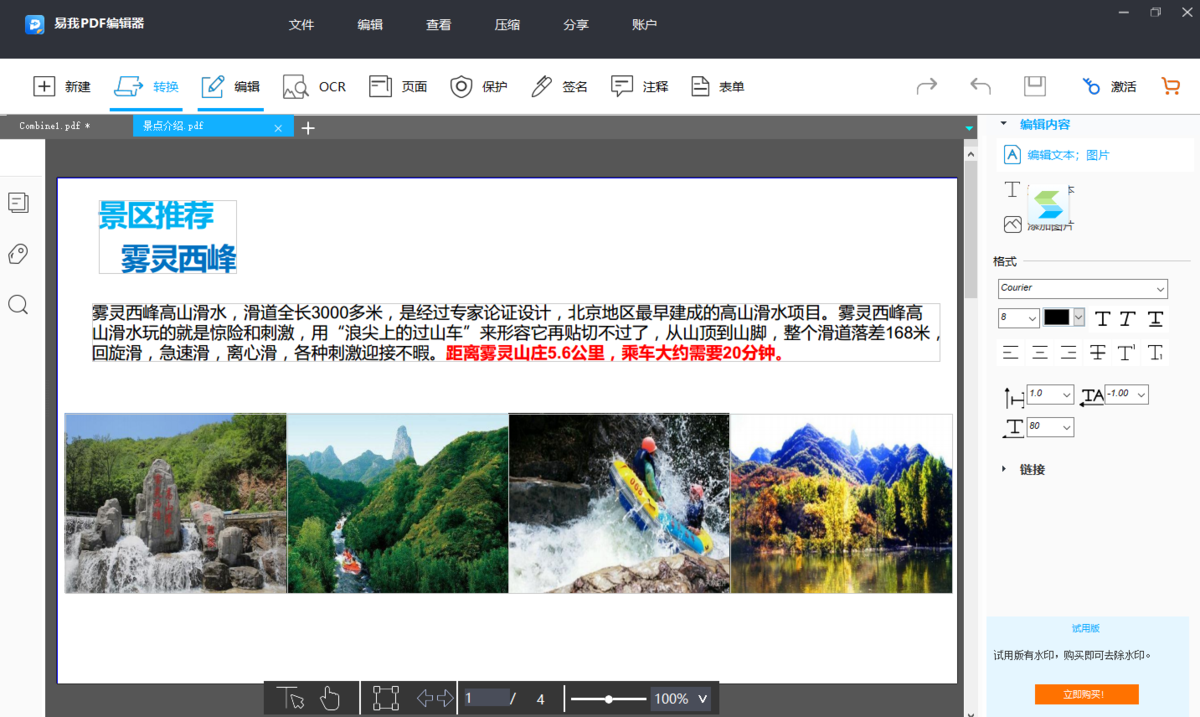Click the page number input field

pos(487,698)
